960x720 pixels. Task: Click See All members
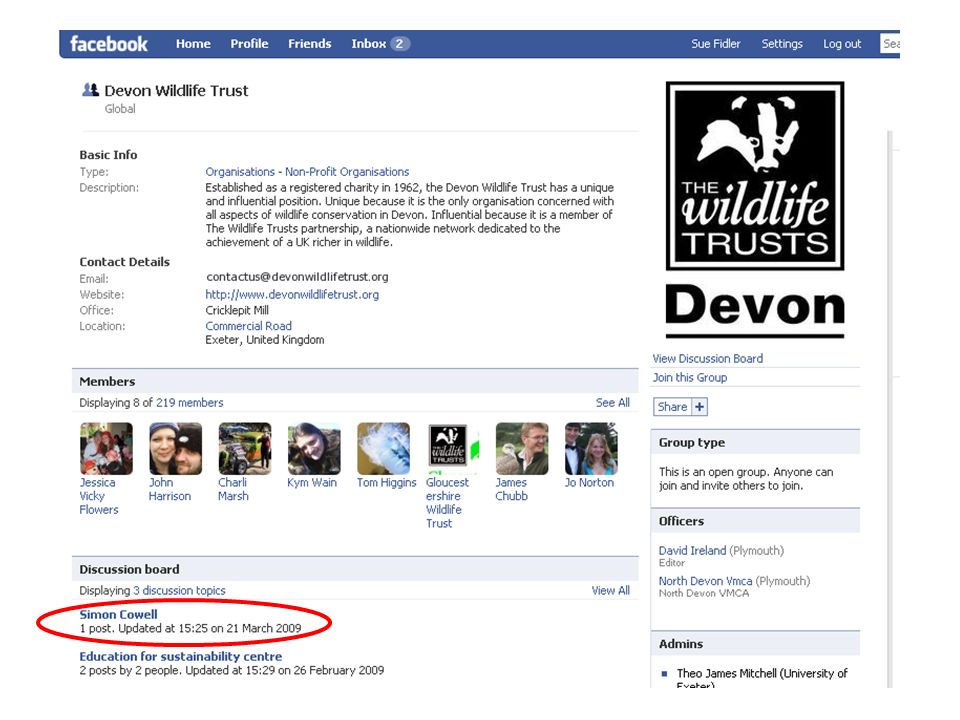click(612, 403)
